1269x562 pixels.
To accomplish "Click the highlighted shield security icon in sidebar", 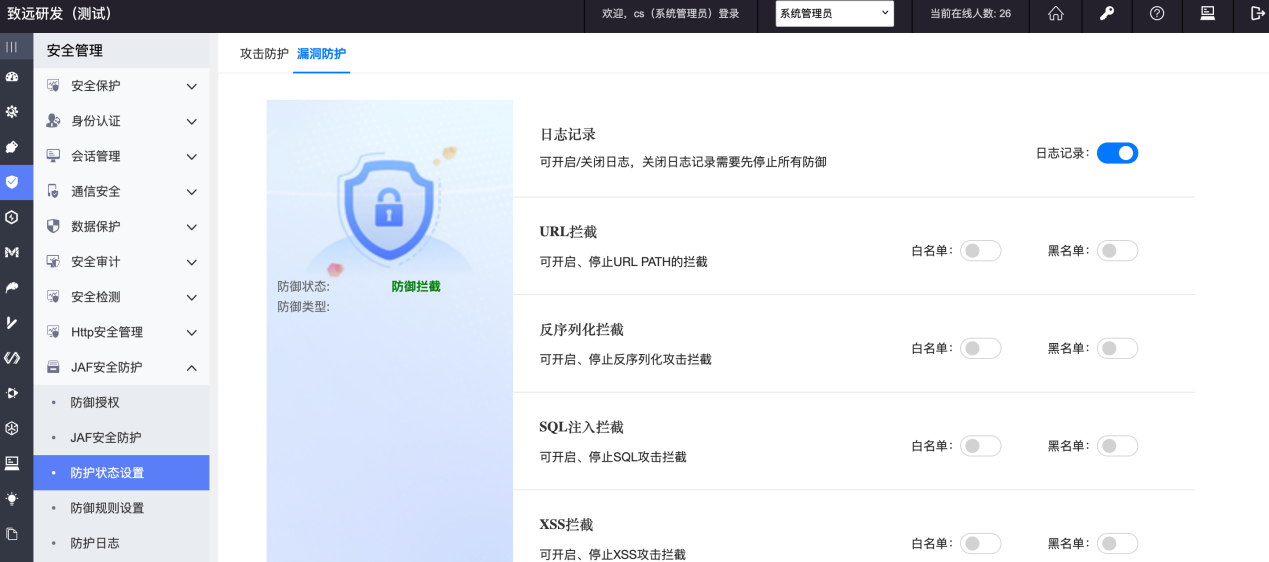I will coord(12,182).
